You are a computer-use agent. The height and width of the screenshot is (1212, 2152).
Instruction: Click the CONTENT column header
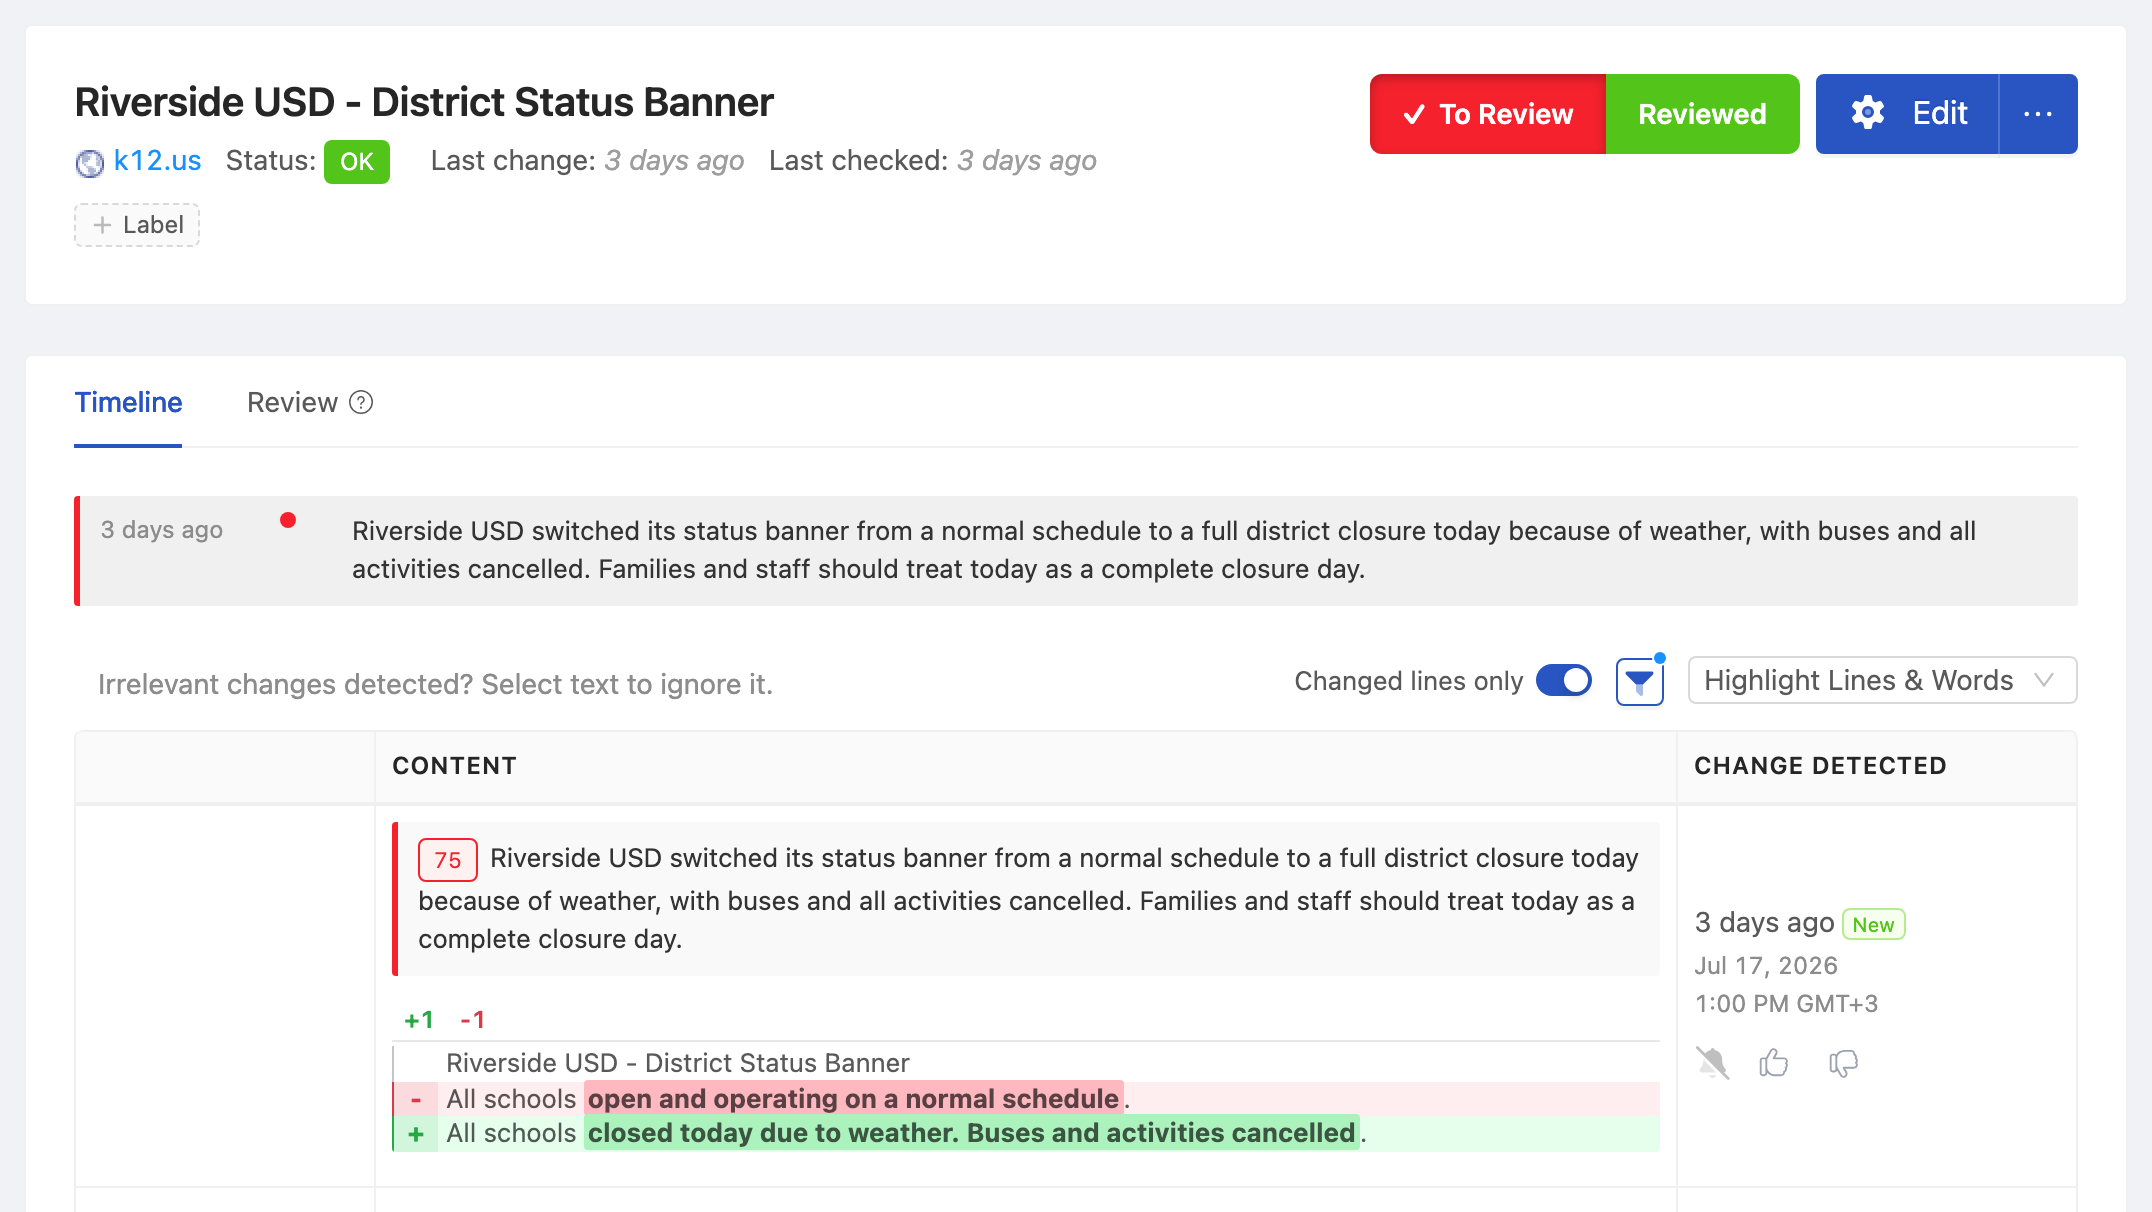coord(454,766)
